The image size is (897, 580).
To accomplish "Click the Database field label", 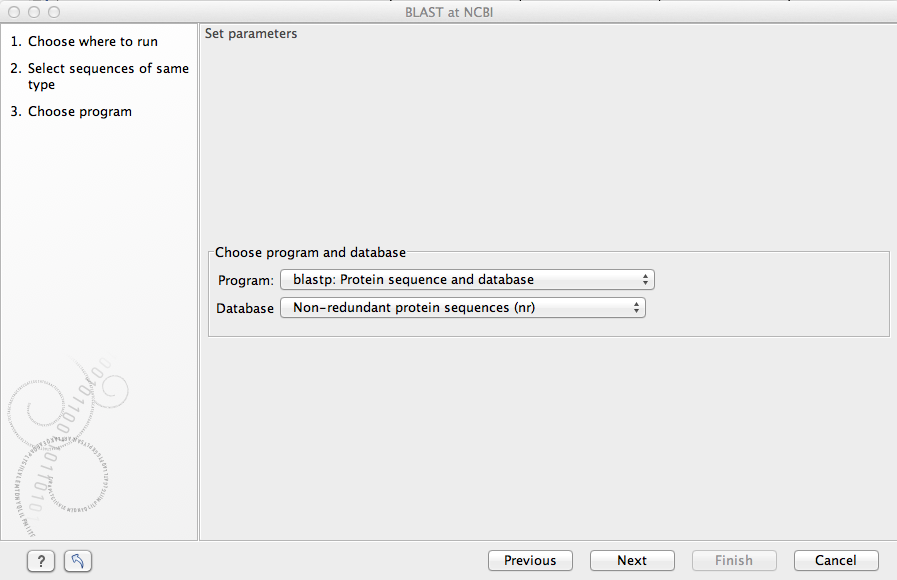I will click(x=245, y=309).
